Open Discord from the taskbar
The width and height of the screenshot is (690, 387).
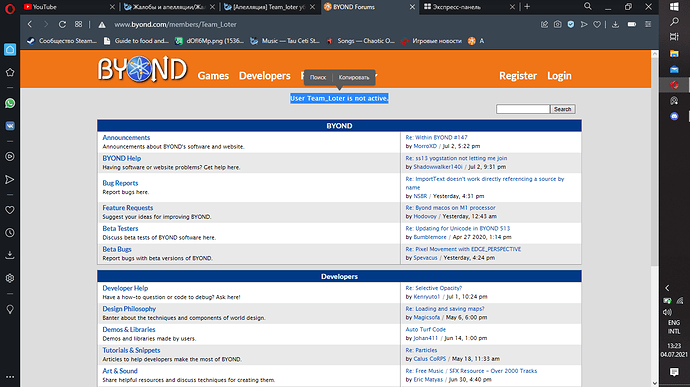(674, 116)
